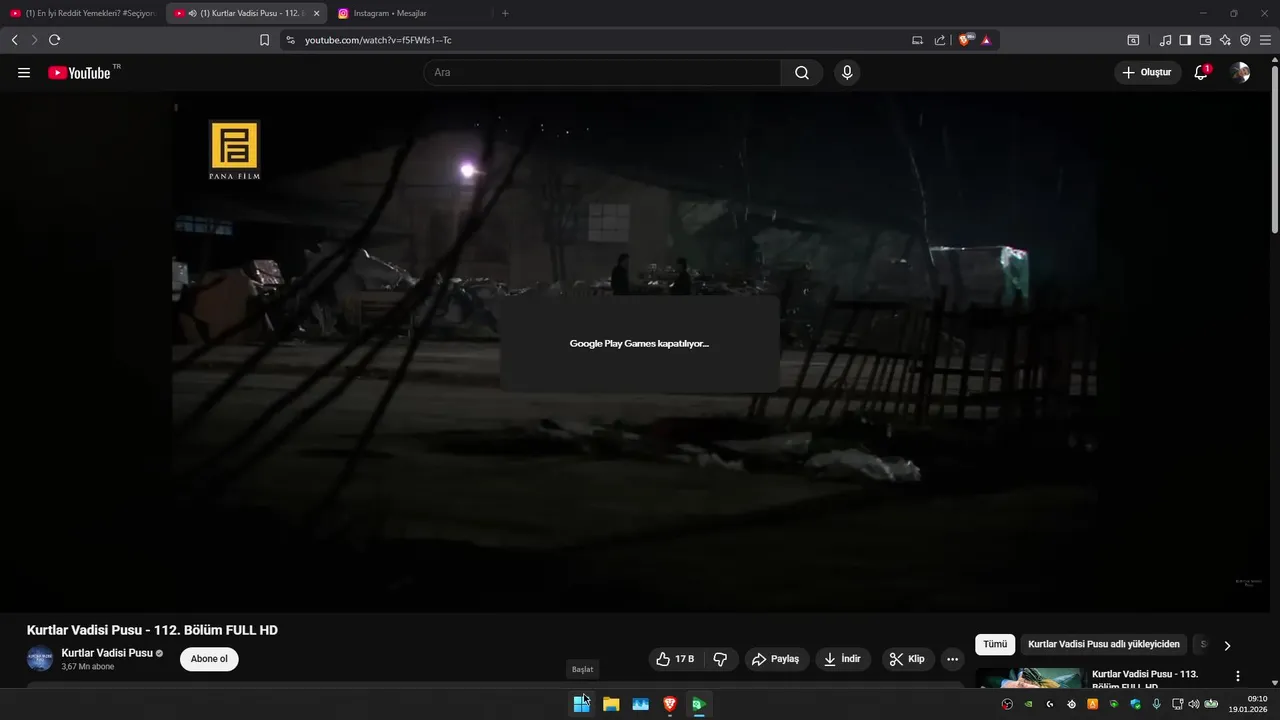The width and height of the screenshot is (1280, 720).
Task: Open the Brave main menu icon
Action: (x=1265, y=40)
